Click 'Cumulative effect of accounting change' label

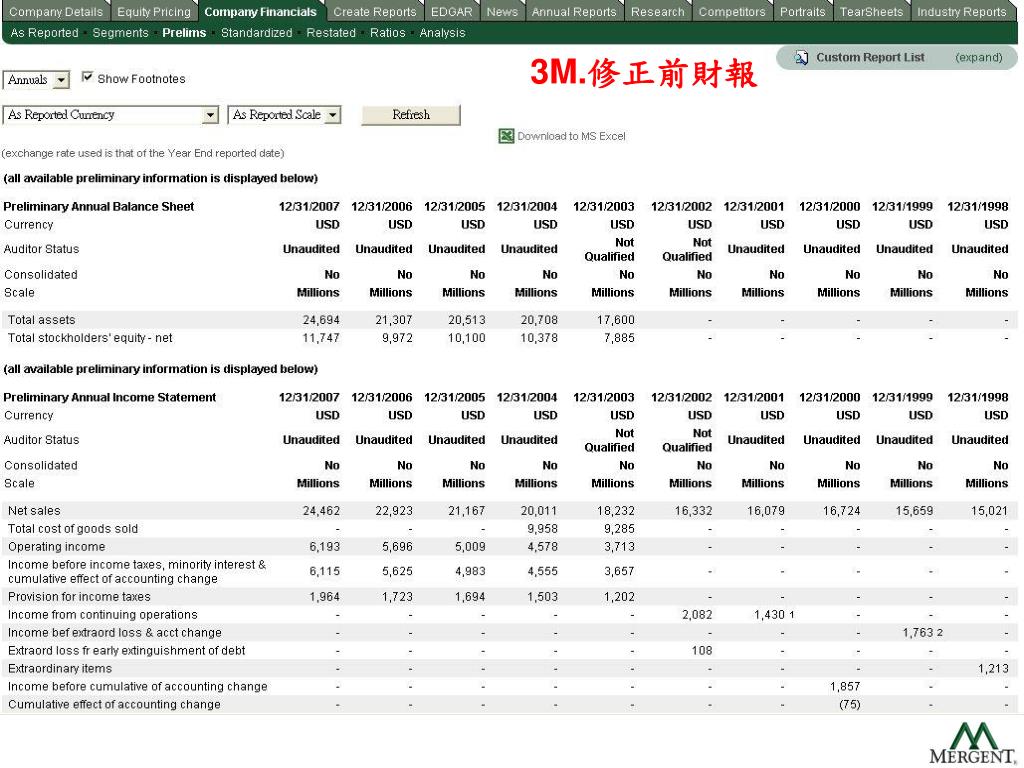tap(114, 705)
